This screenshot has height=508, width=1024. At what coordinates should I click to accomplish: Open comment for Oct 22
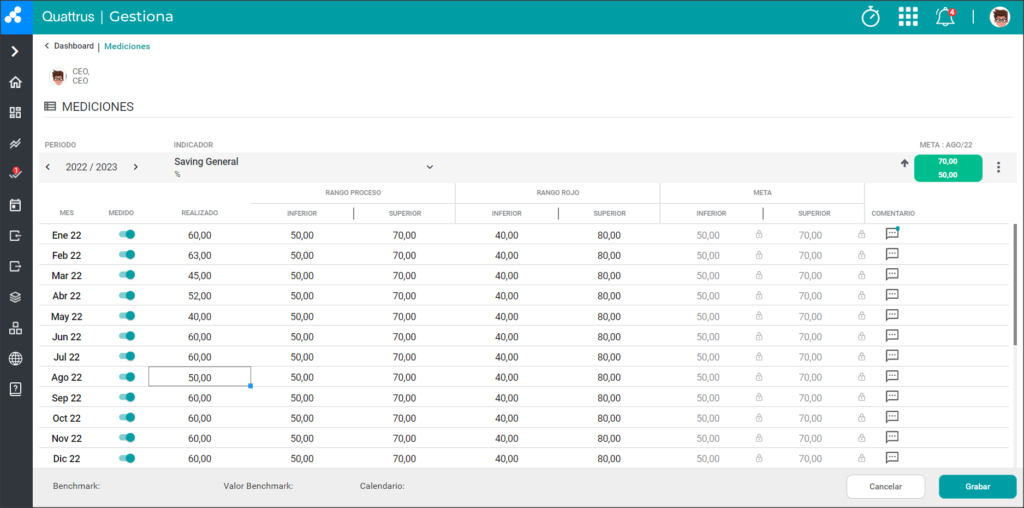click(892, 417)
